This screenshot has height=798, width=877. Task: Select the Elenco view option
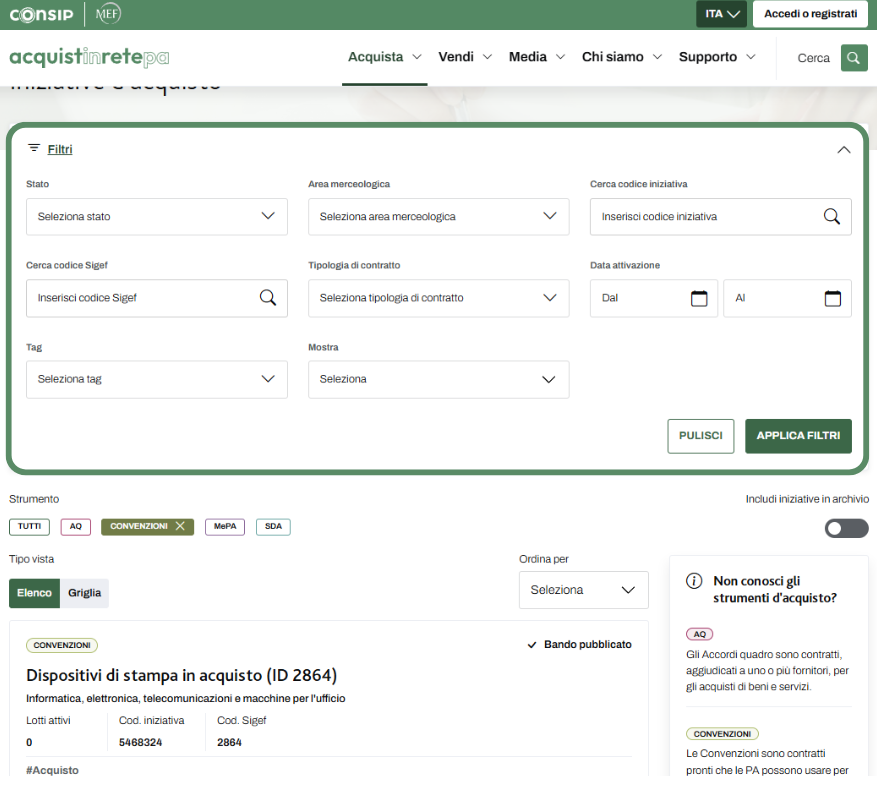34,593
